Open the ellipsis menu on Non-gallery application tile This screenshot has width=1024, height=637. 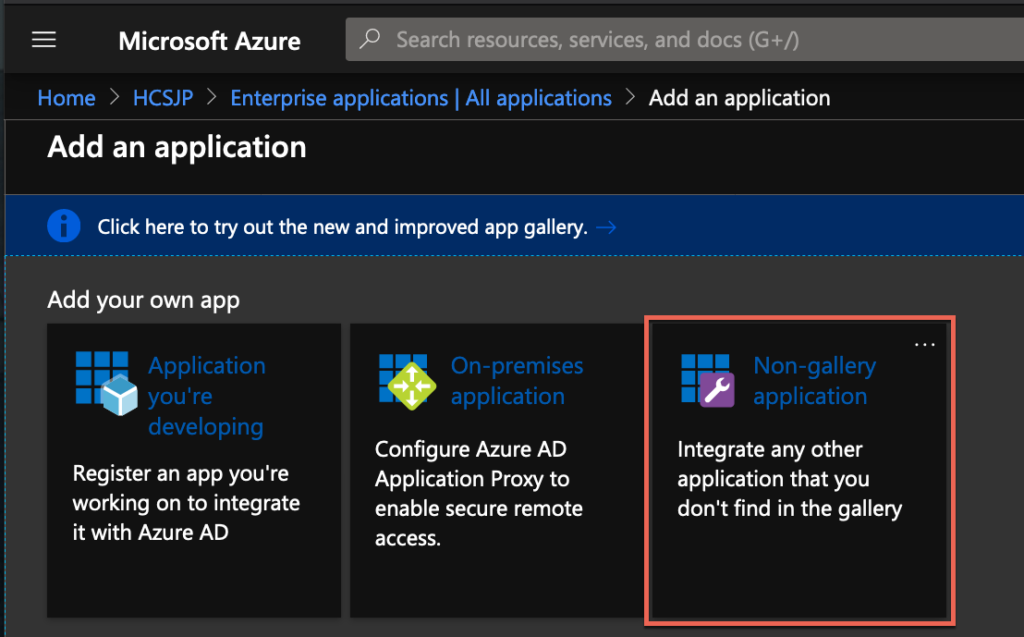tap(925, 344)
